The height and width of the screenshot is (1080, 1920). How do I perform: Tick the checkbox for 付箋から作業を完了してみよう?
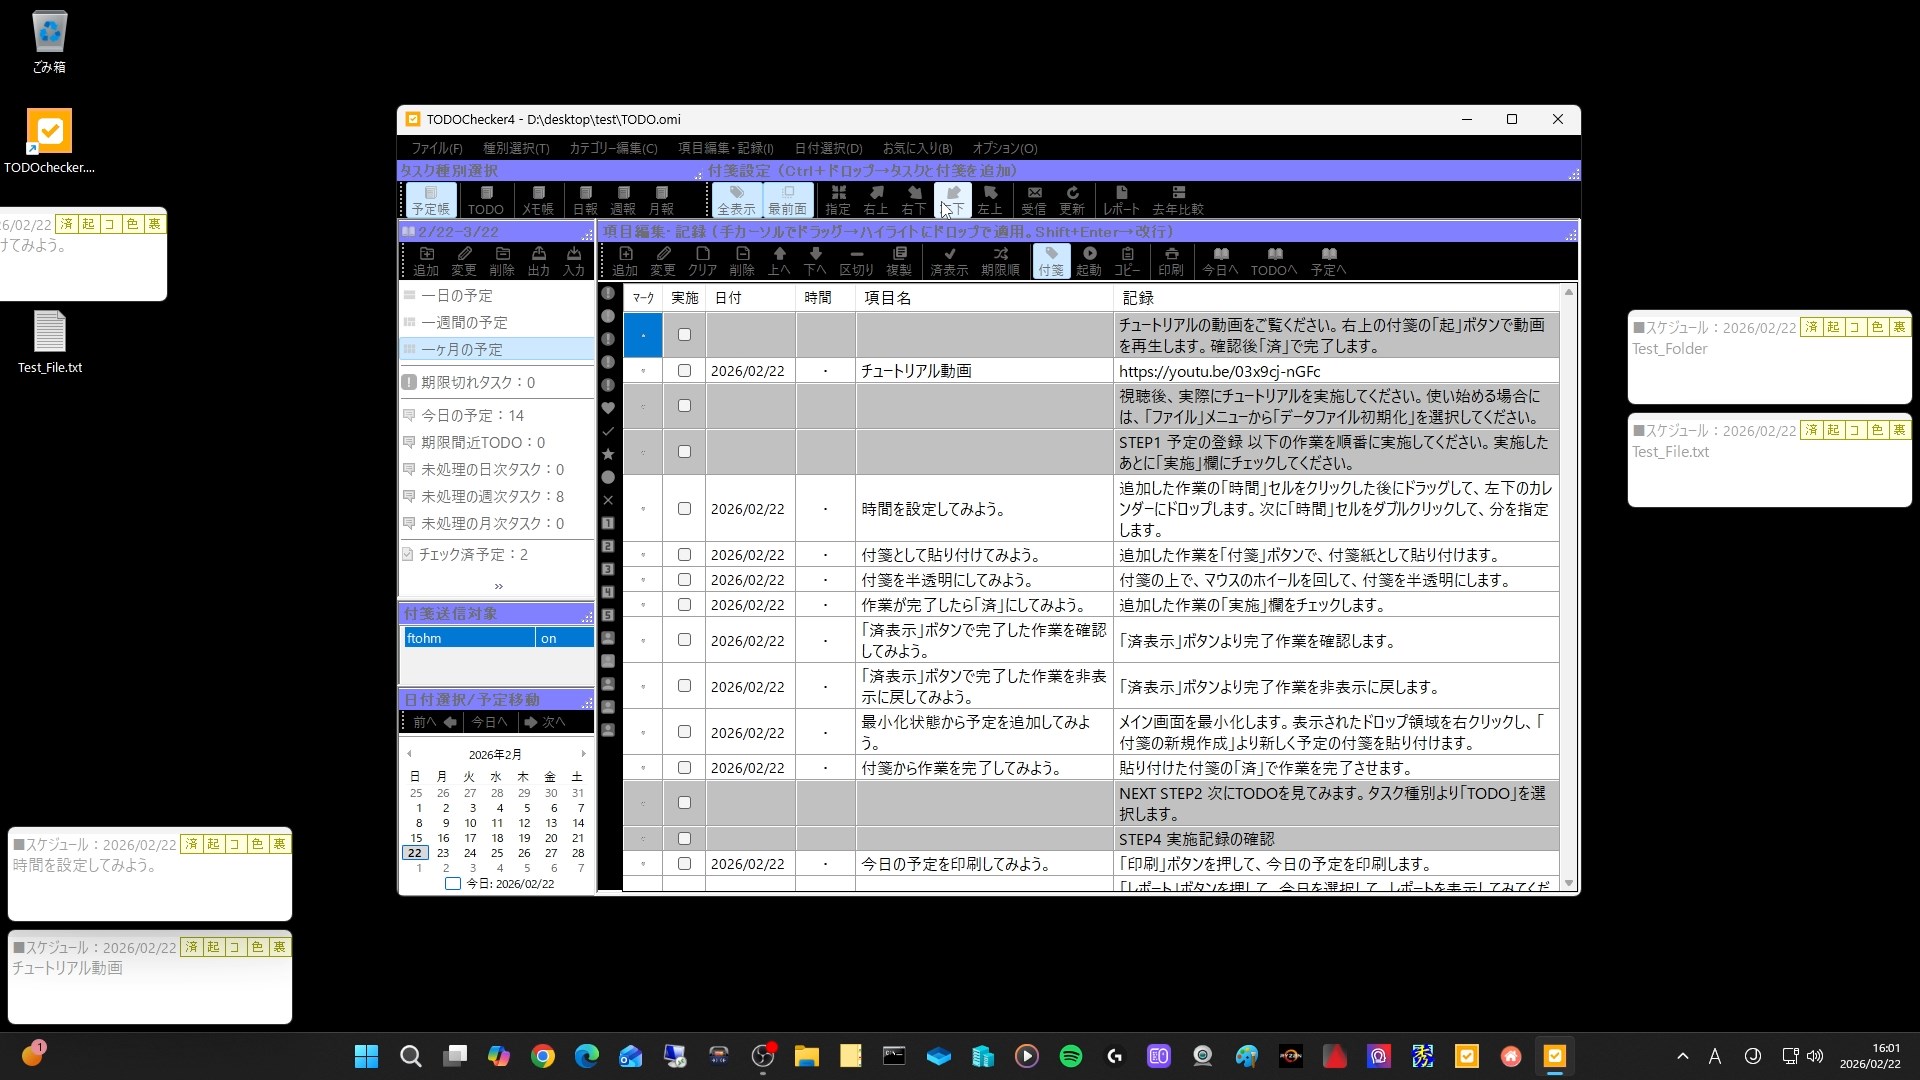tap(684, 768)
